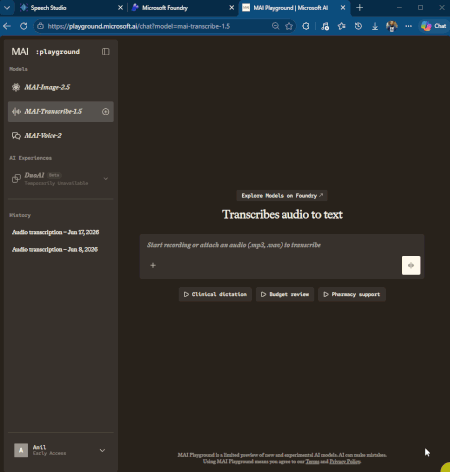The height and width of the screenshot is (472, 450).
Task: Click the new chat icon beside MAI-Transcribe-1.5
Action: 105,112
